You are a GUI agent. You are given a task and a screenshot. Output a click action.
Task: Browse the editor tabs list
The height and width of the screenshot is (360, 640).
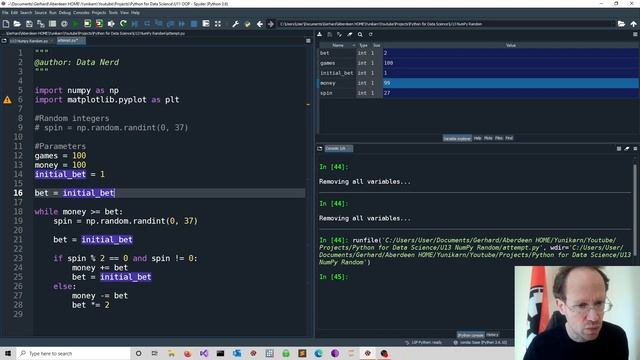4,41
